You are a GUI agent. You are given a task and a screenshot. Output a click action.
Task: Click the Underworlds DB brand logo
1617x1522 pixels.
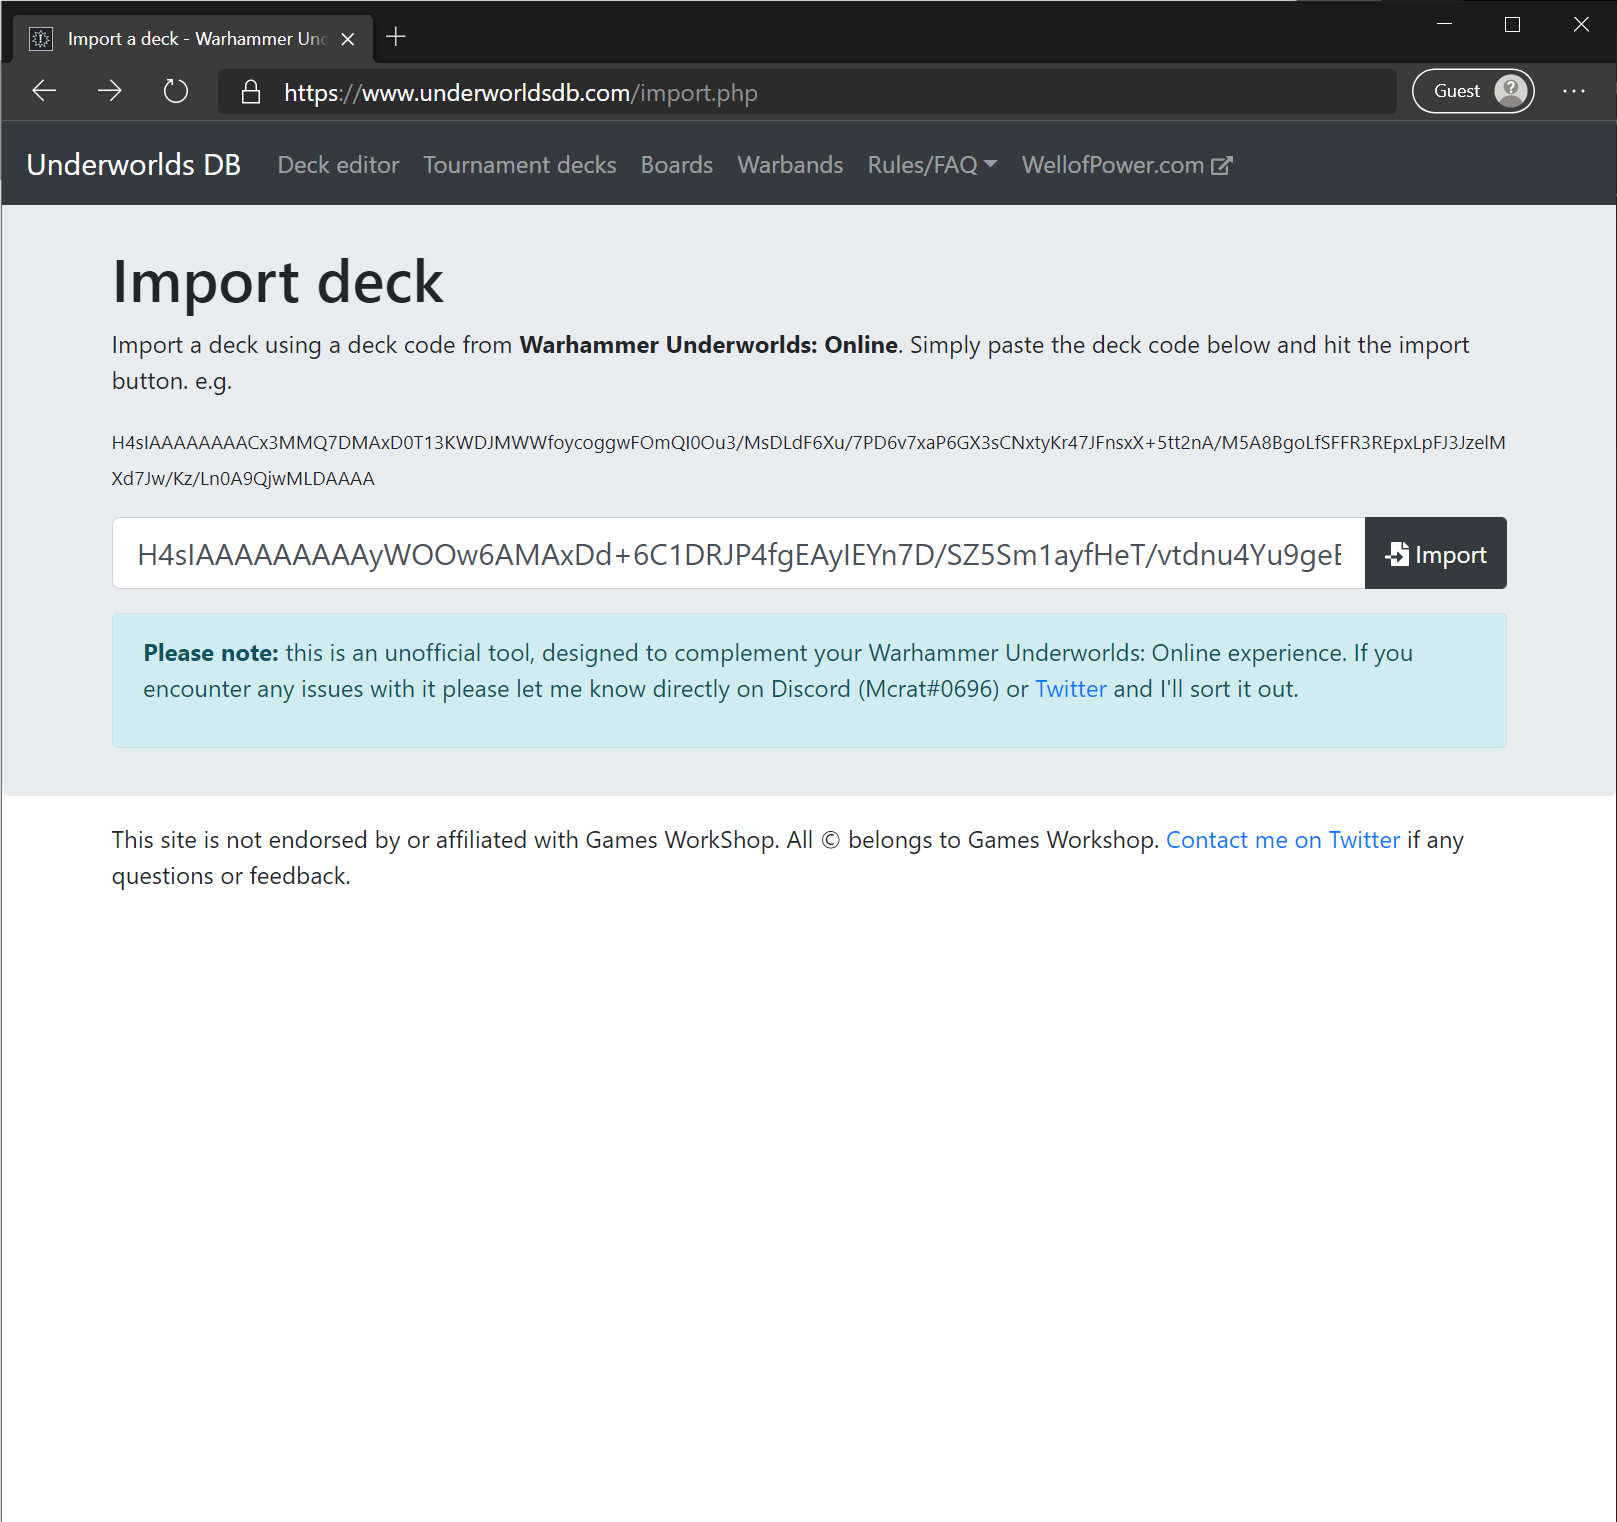coord(134,165)
